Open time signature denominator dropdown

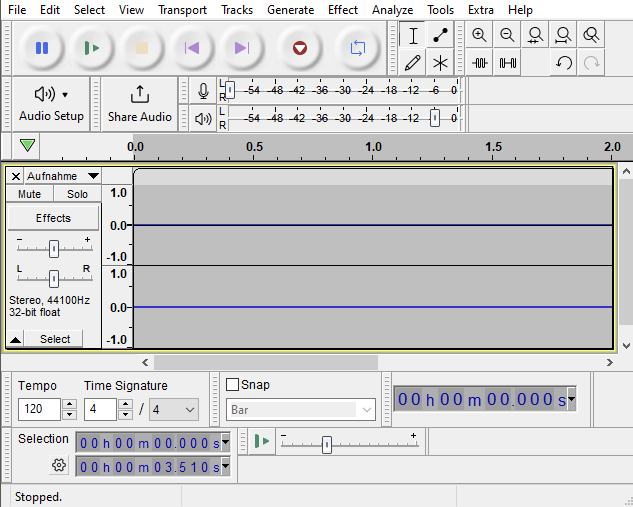(x=174, y=410)
